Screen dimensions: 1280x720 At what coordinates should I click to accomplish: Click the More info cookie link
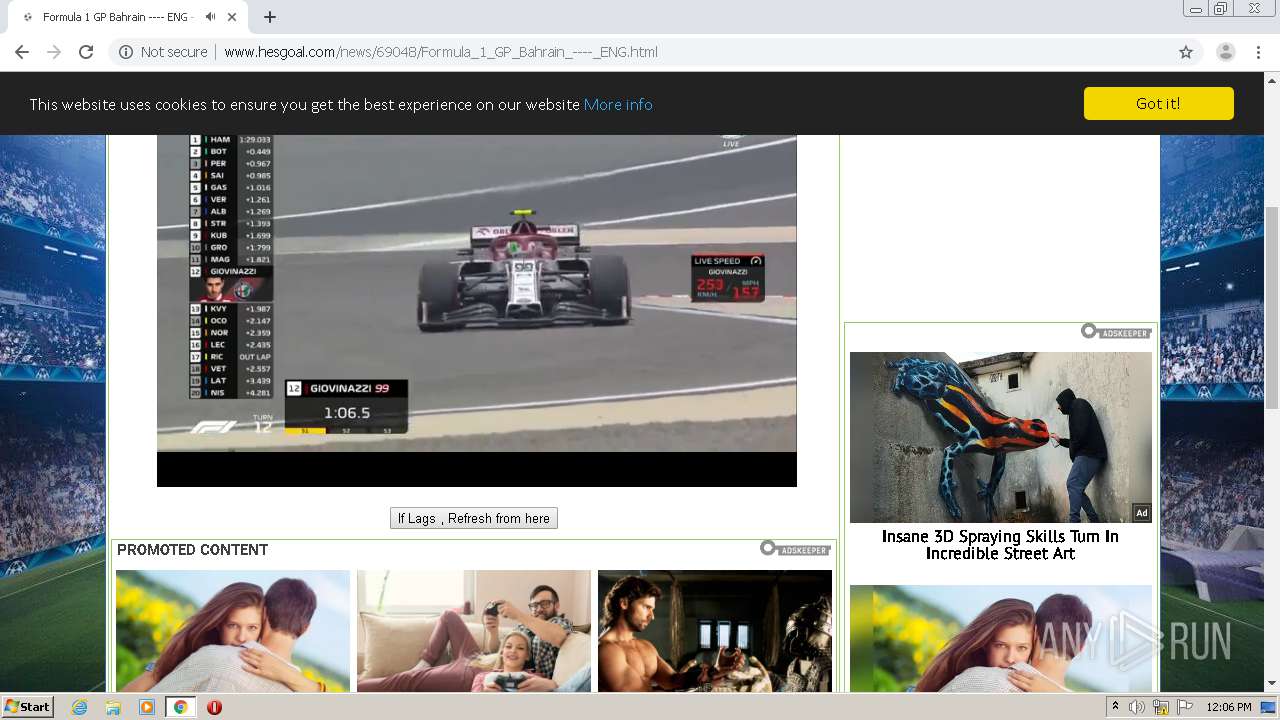(x=618, y=104)
